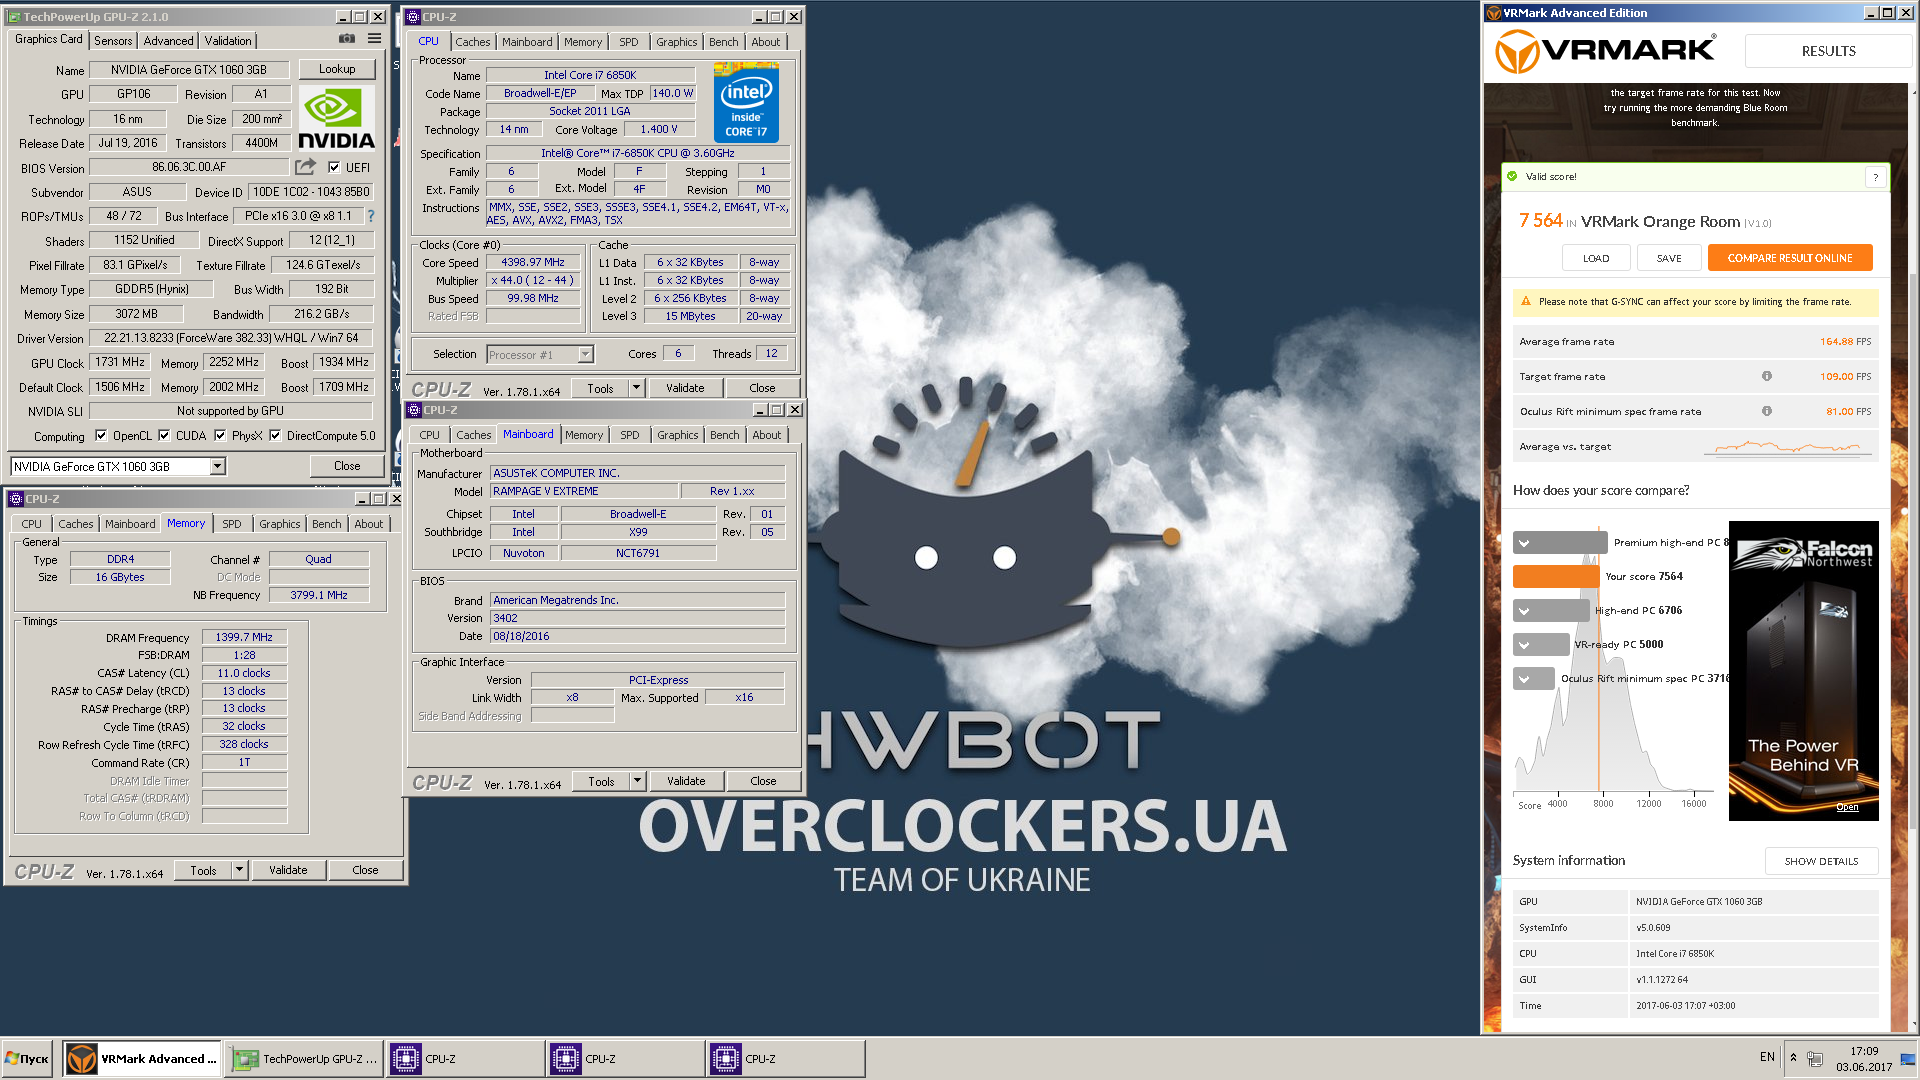This screenshot has height=1080, width=1920.
Task: Open Tools dropdown arrow in CPU-Z Mainboard window
Action: click(x=637, y=780)
